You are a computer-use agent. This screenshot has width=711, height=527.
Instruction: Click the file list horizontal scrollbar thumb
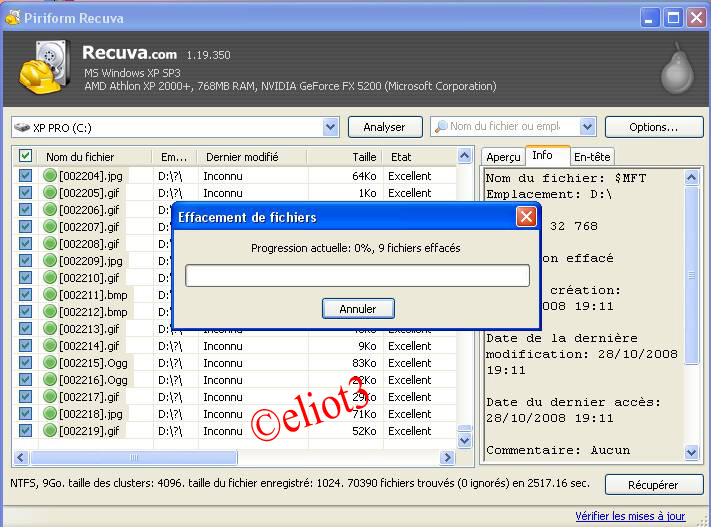(x=134, y=457)
